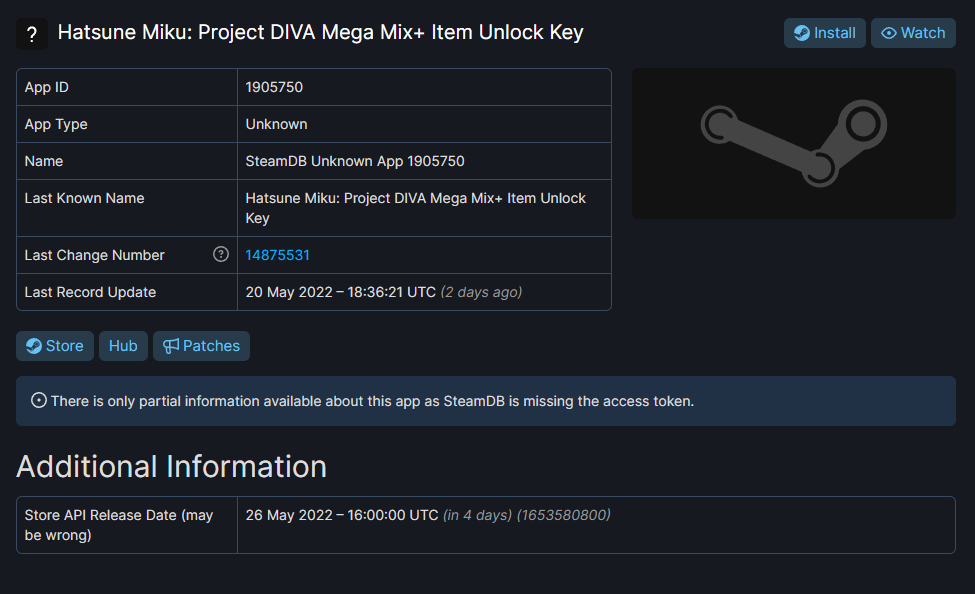Click the large Steam logo placeholder image

click(x=793, y=143)
